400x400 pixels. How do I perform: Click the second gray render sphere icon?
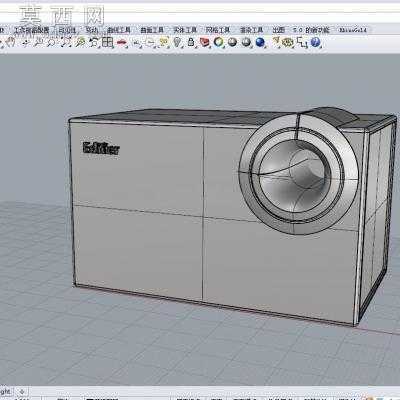(246, 42)
